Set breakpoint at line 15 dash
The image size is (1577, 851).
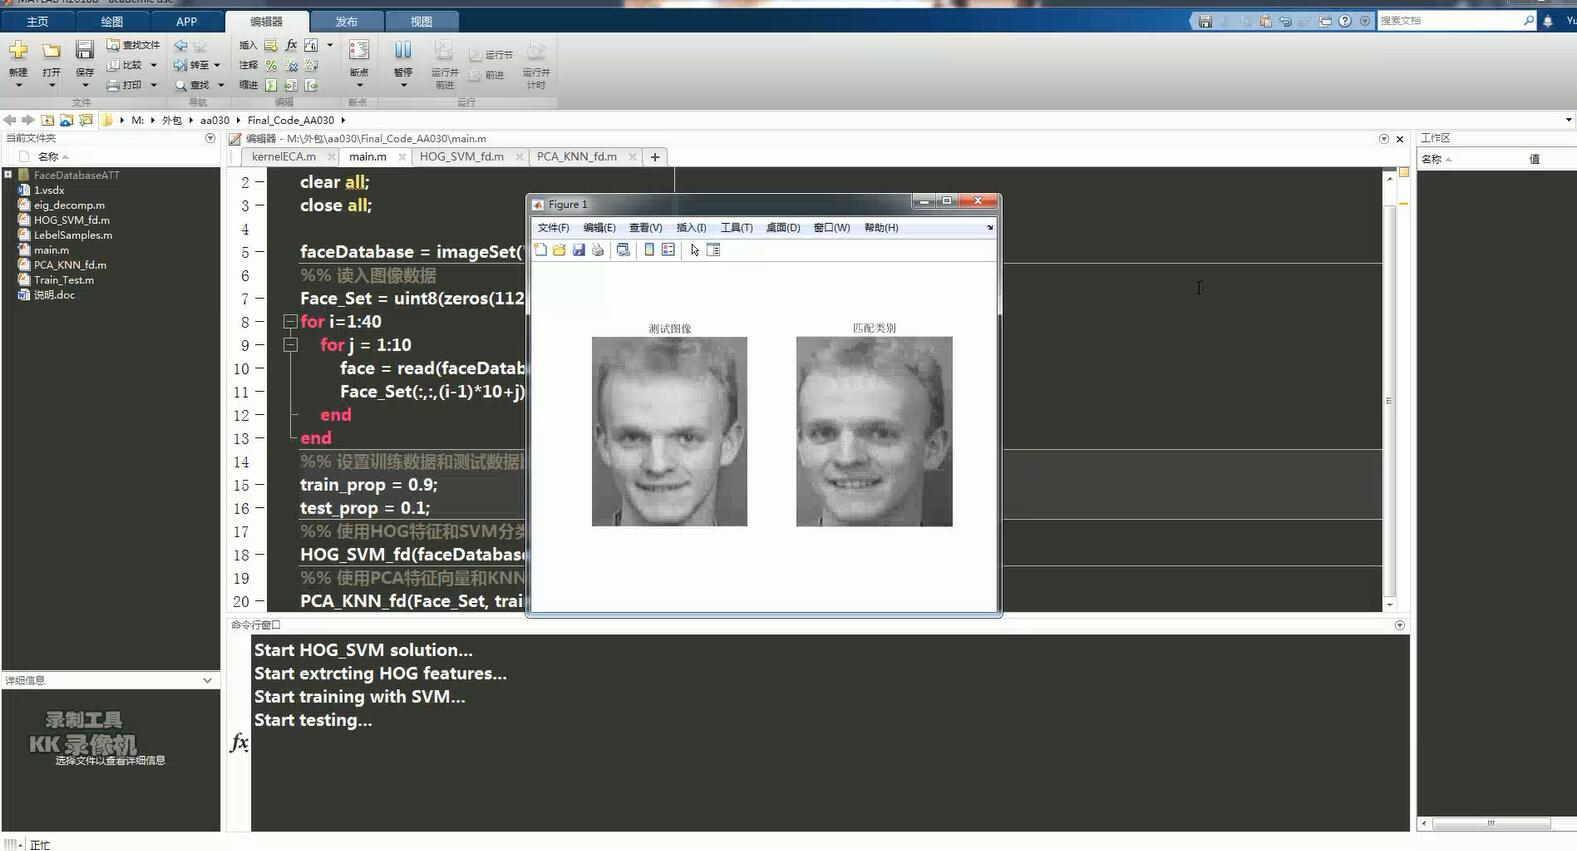pos(260,485)
